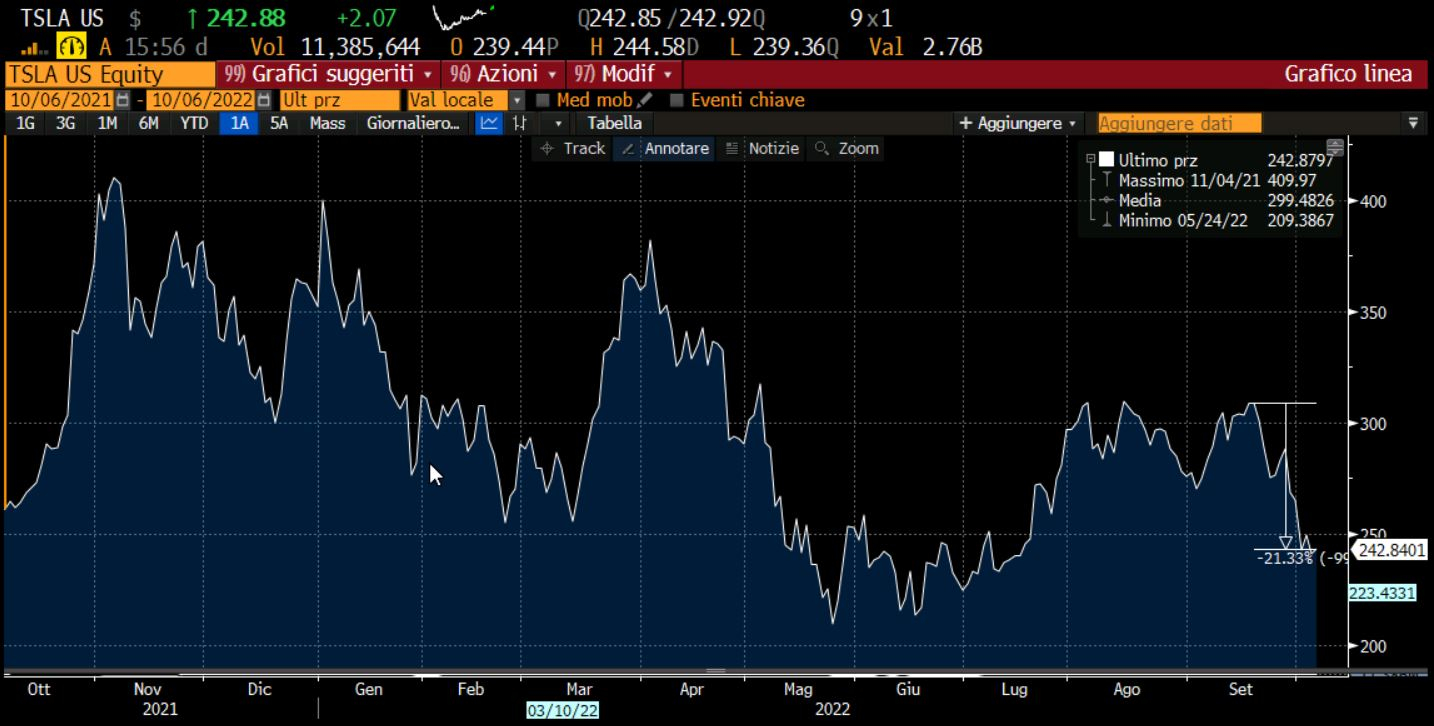This screenshot has height=726, width=1434.
Task: Click the Media line icon in legend
Action: [1105, 200]
